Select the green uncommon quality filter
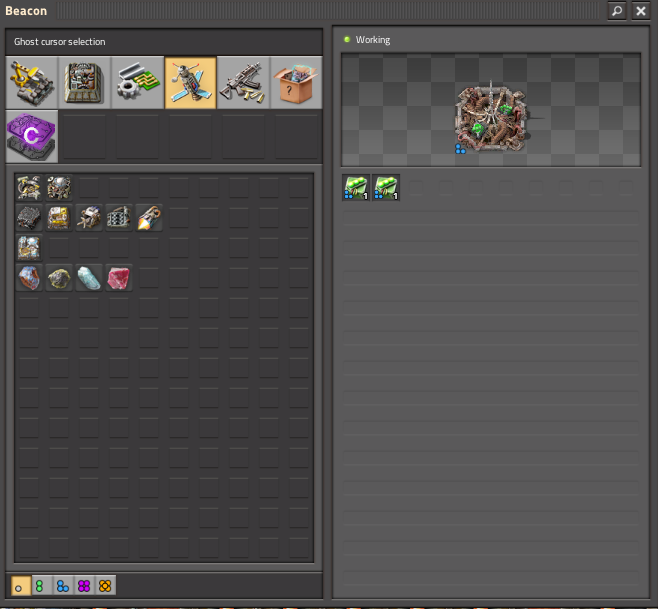This screenshot has height=609, width=658. pos(42,586)
